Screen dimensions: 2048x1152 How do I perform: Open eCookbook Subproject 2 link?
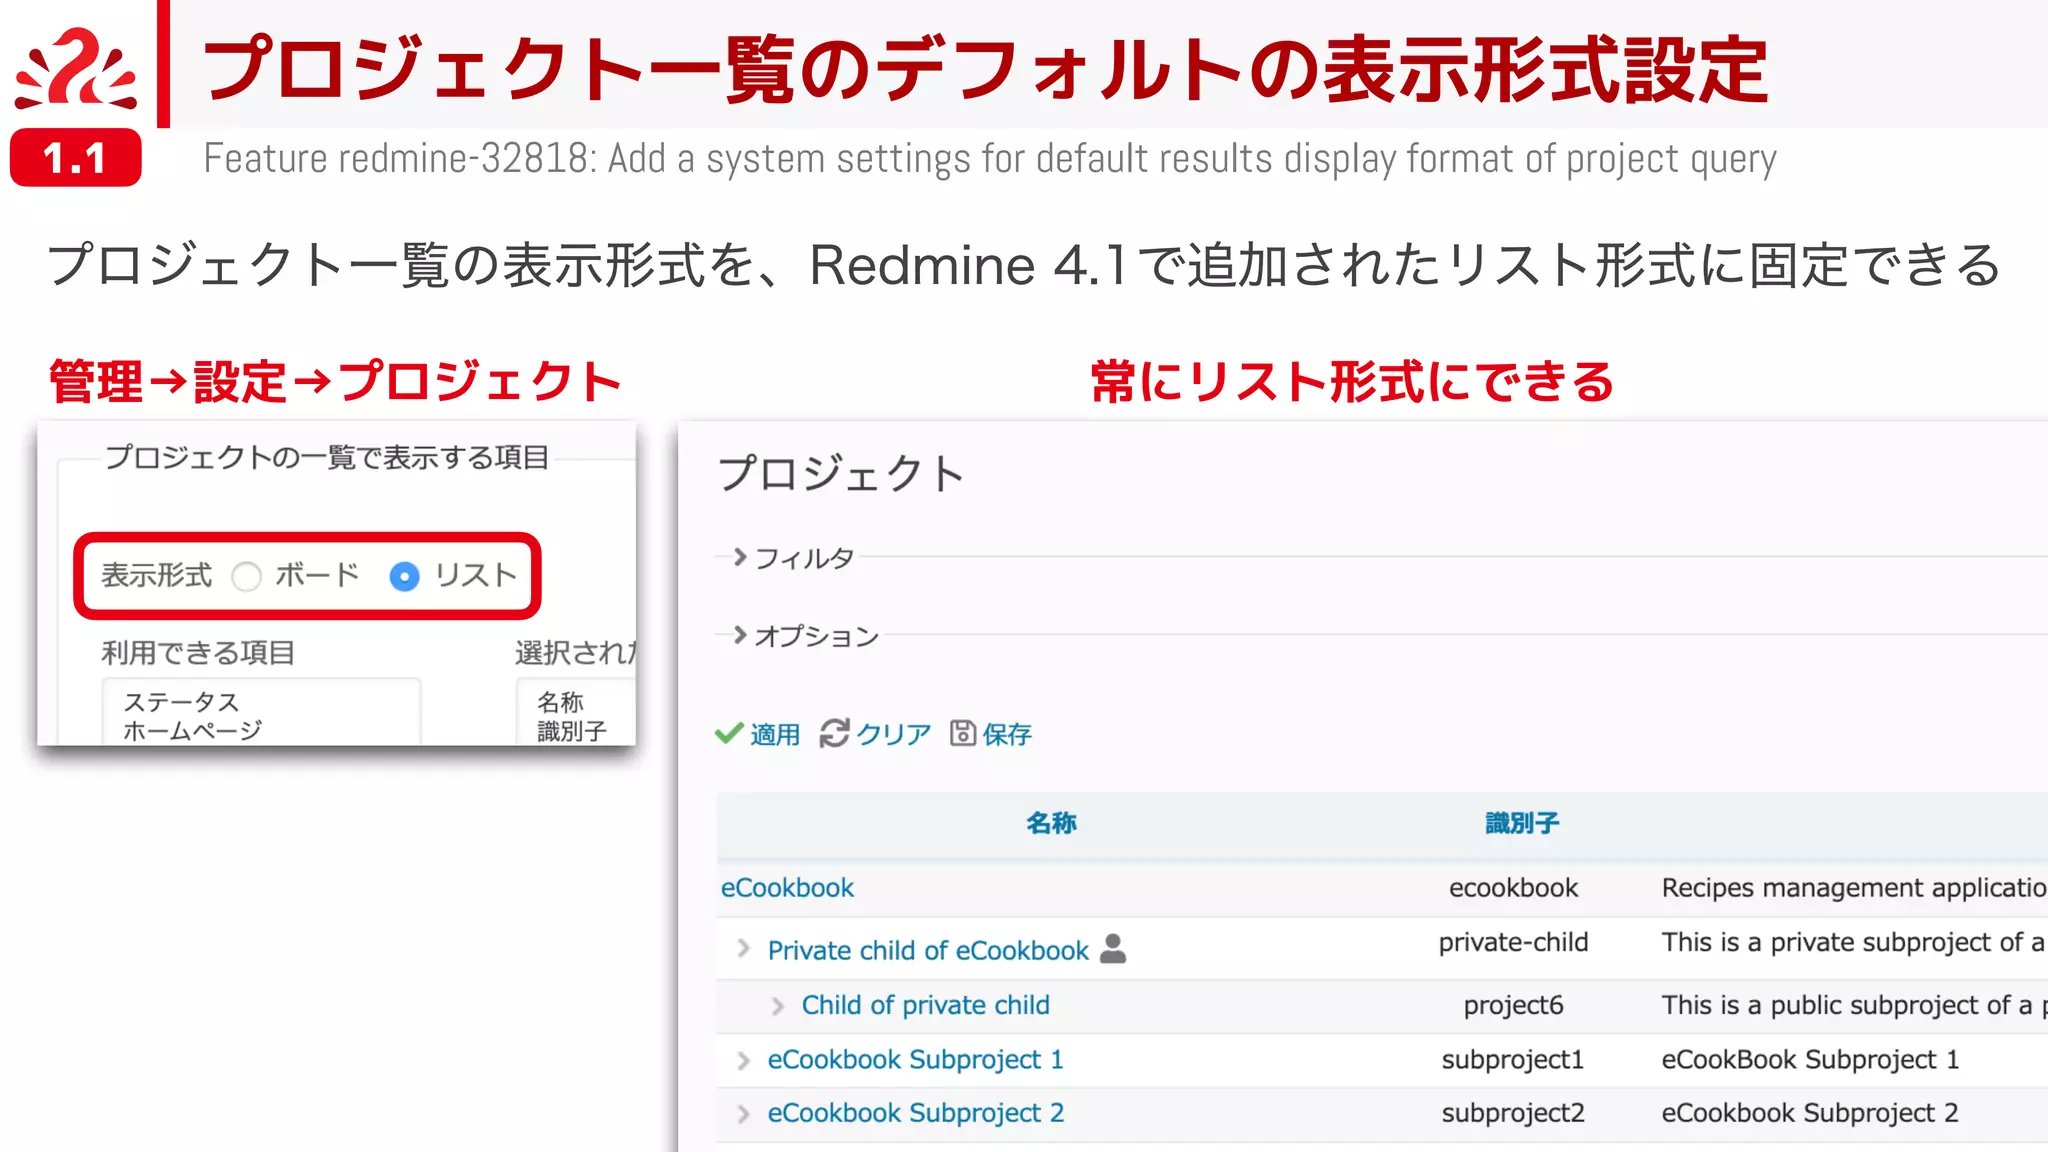click(x=915, y=1113)
